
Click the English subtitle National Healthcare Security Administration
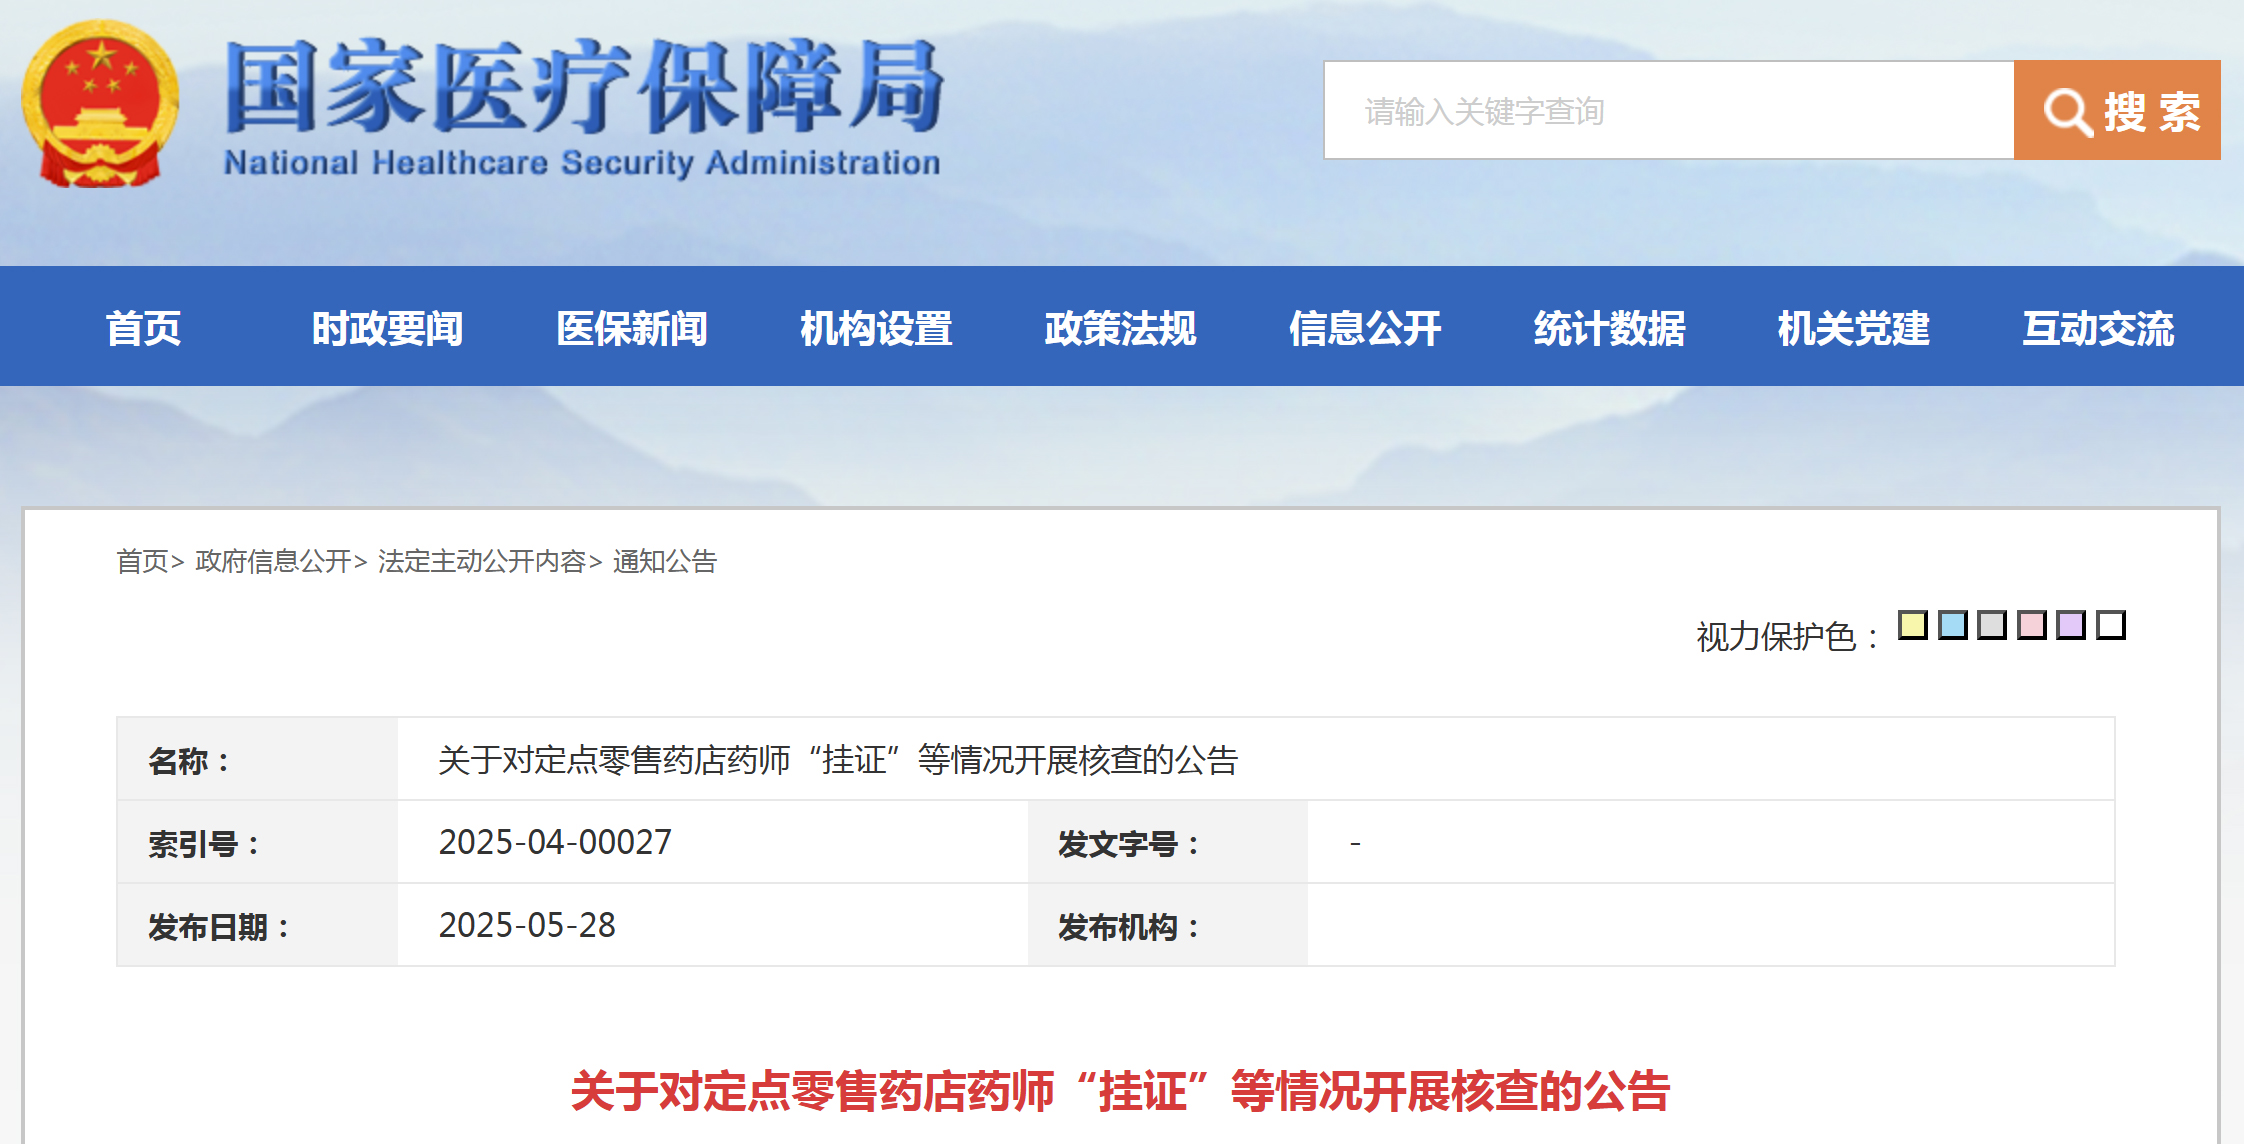tap(582, 162)
